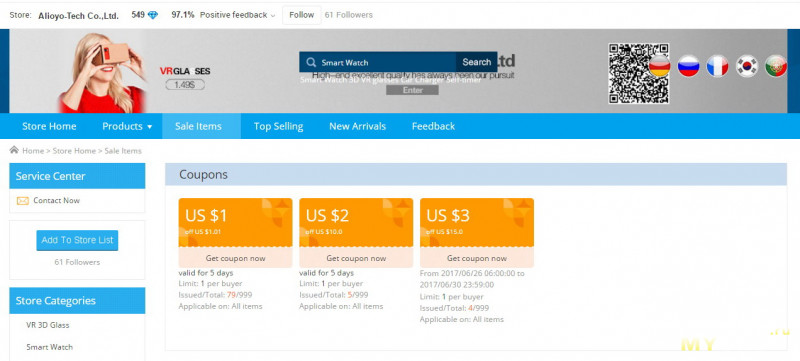
Task: Click the Enter button in banner
Action: coord(412,90)
